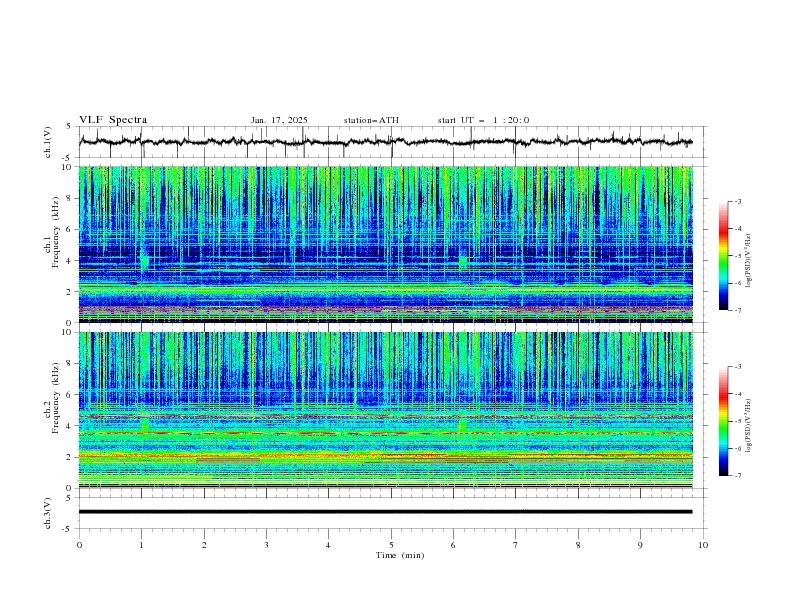Click the 'start UT = 1:20:0' label
The height and width of the screenshot is (612, 792).
point(483,120)
